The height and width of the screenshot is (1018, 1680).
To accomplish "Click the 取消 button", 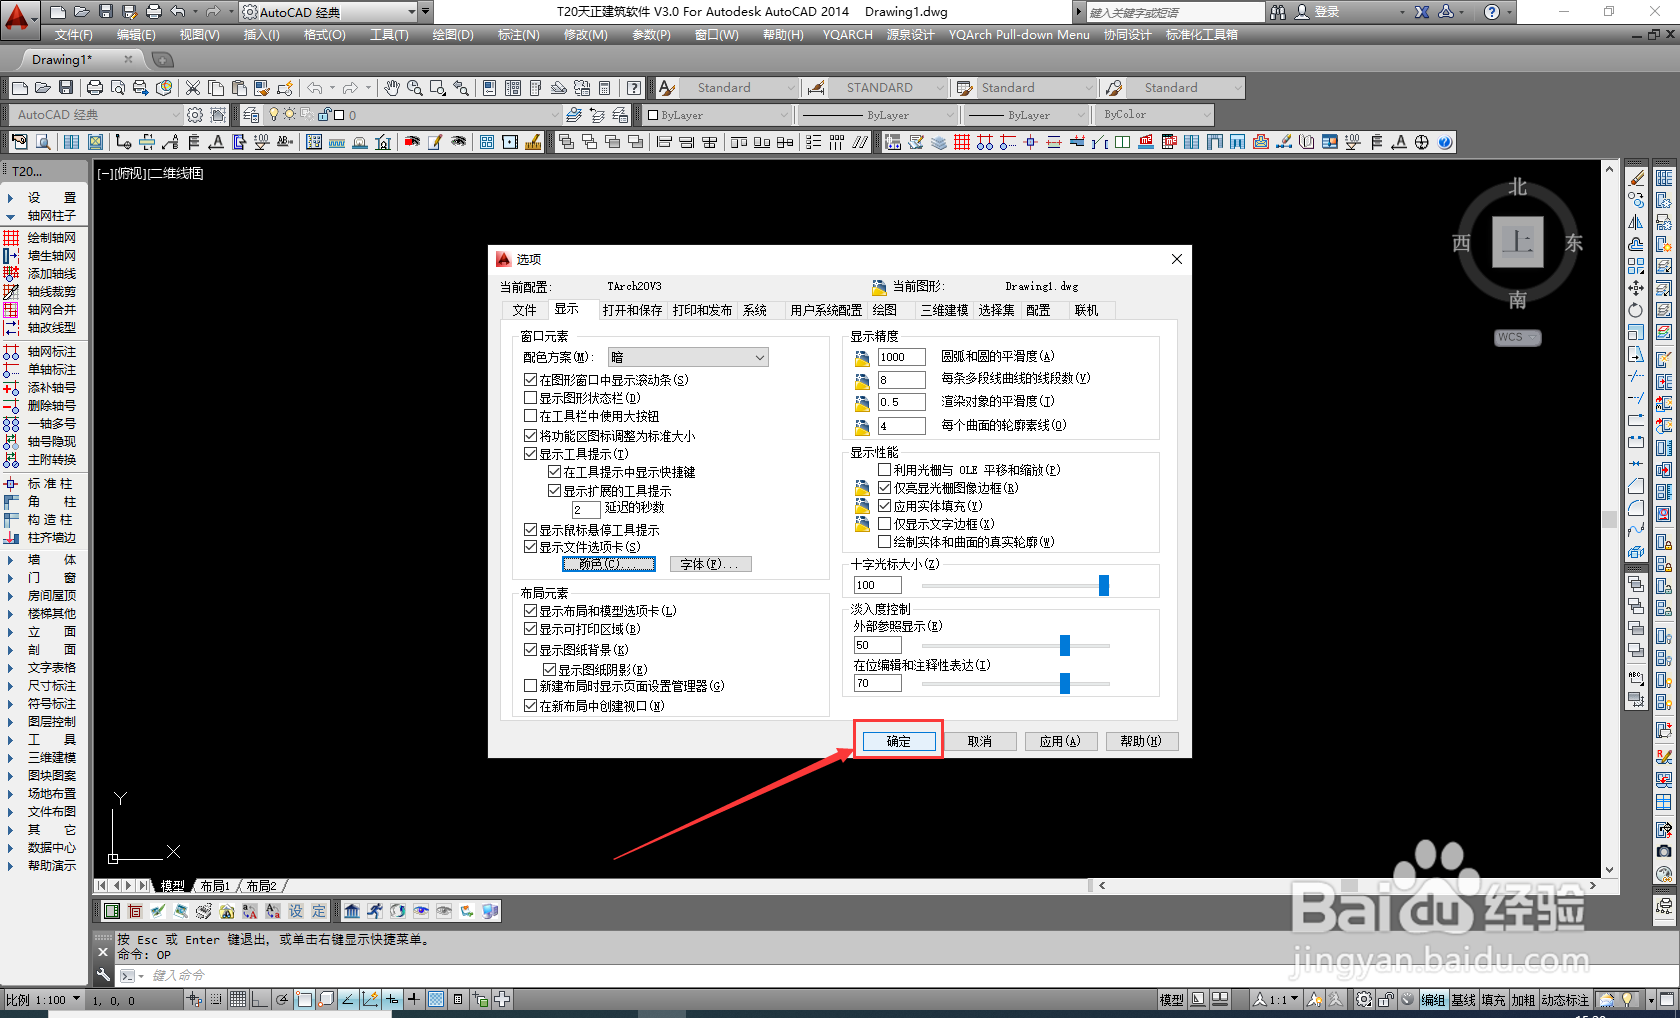I will [980, 741].
